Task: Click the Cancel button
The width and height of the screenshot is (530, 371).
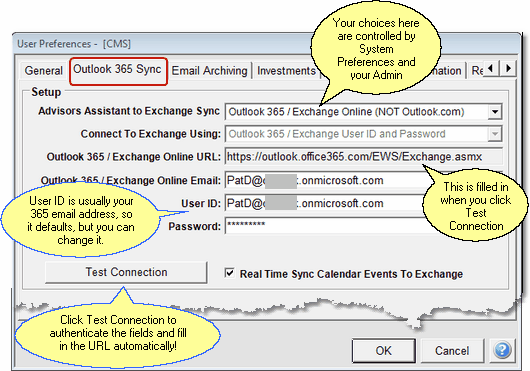Action: pos(452,351)
